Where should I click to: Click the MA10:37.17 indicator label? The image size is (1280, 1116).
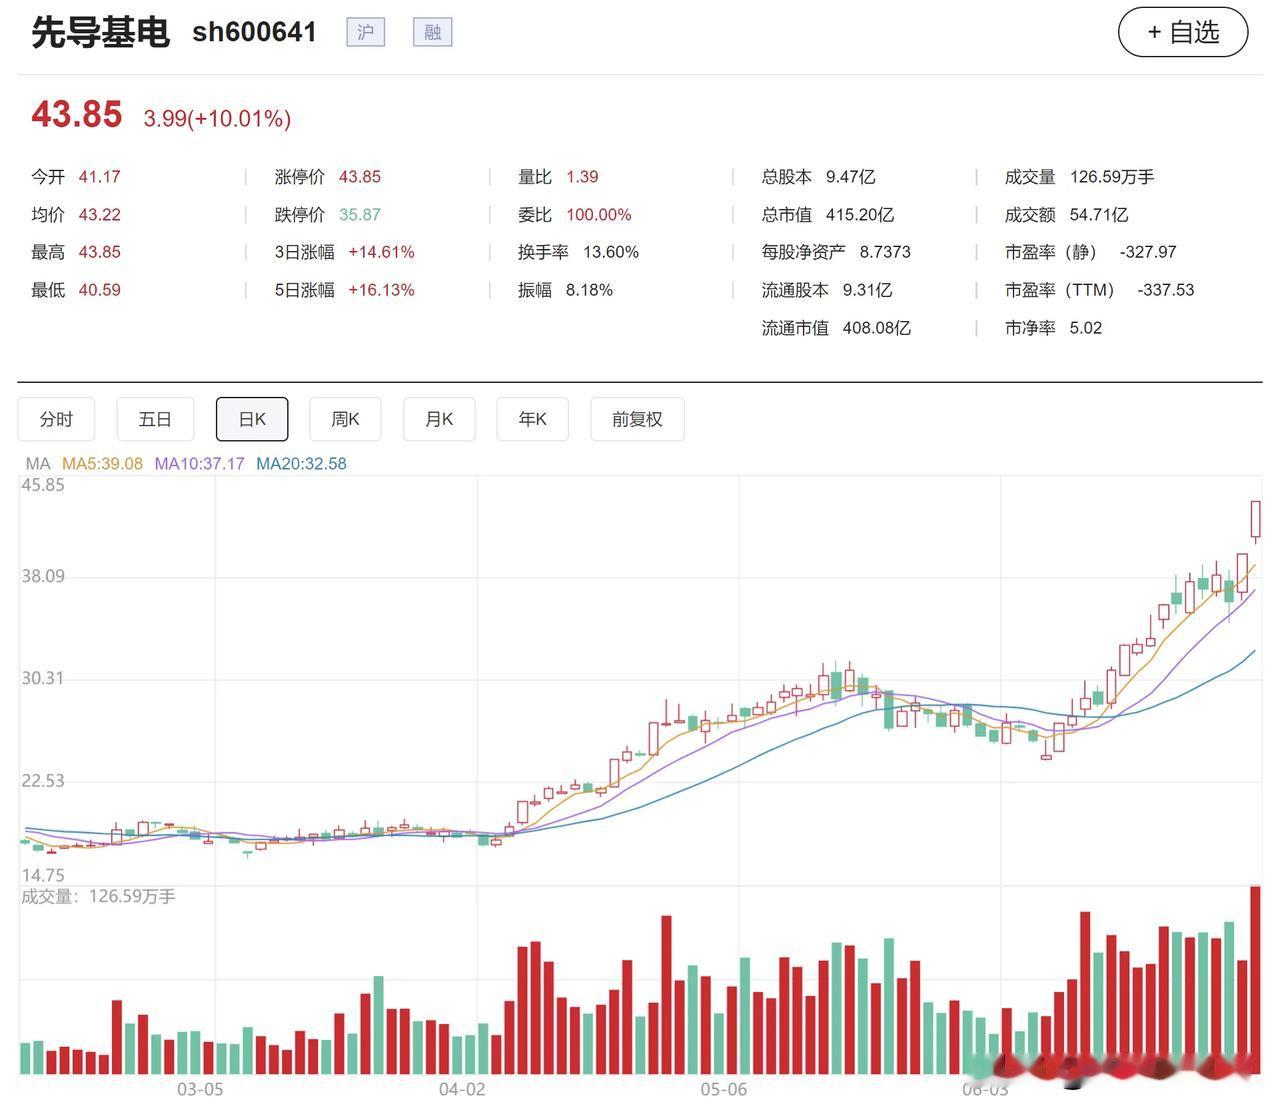point(199,464)
